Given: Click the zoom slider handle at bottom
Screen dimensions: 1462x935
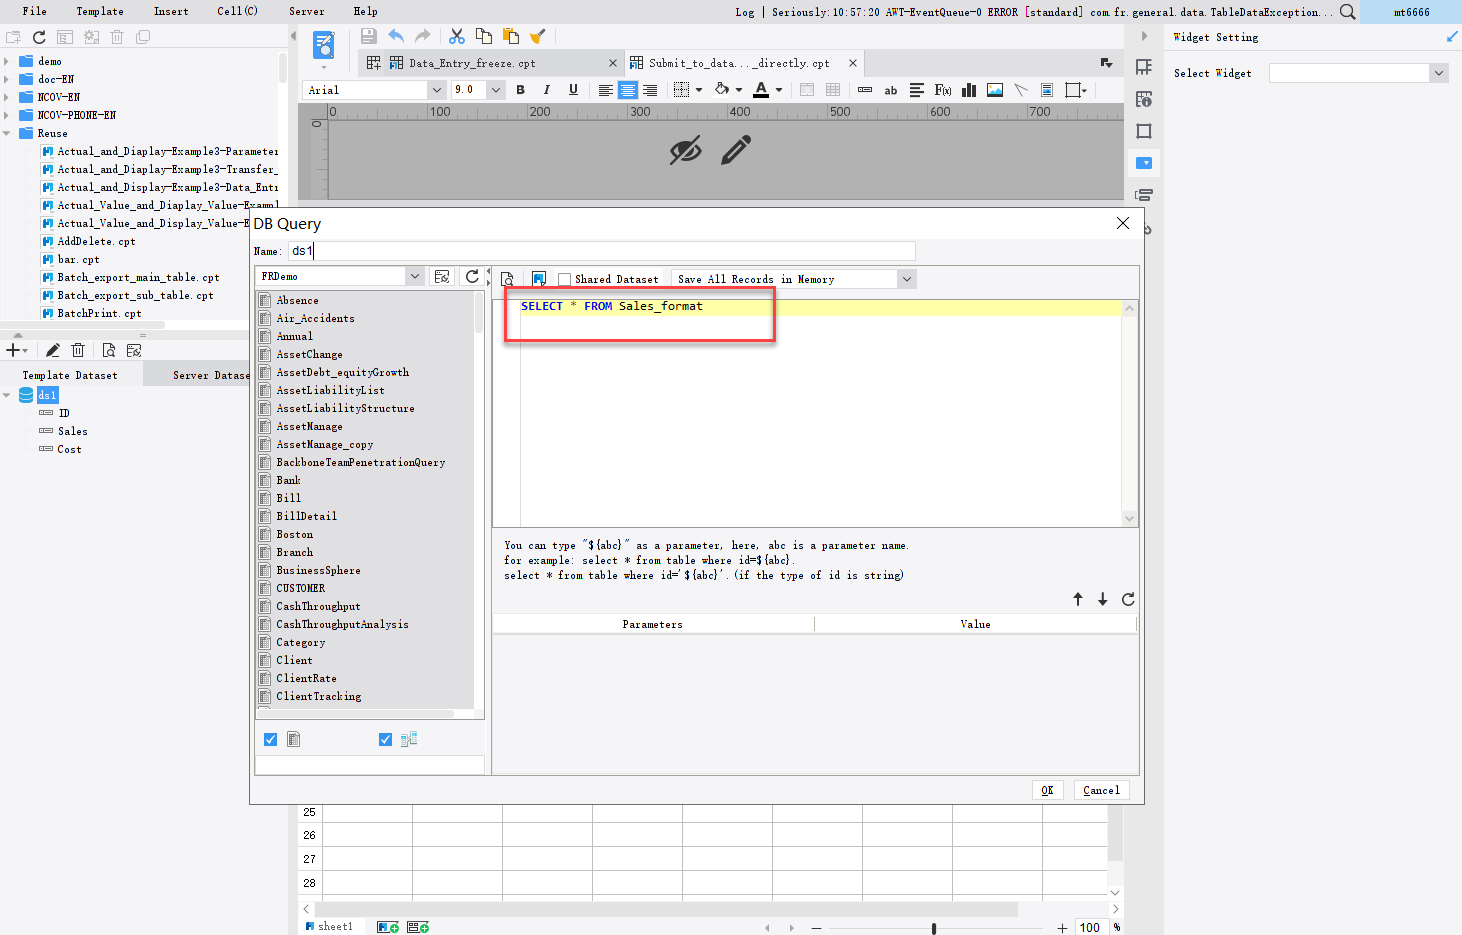Looking at the screenshot, I should tap(934, 928).
